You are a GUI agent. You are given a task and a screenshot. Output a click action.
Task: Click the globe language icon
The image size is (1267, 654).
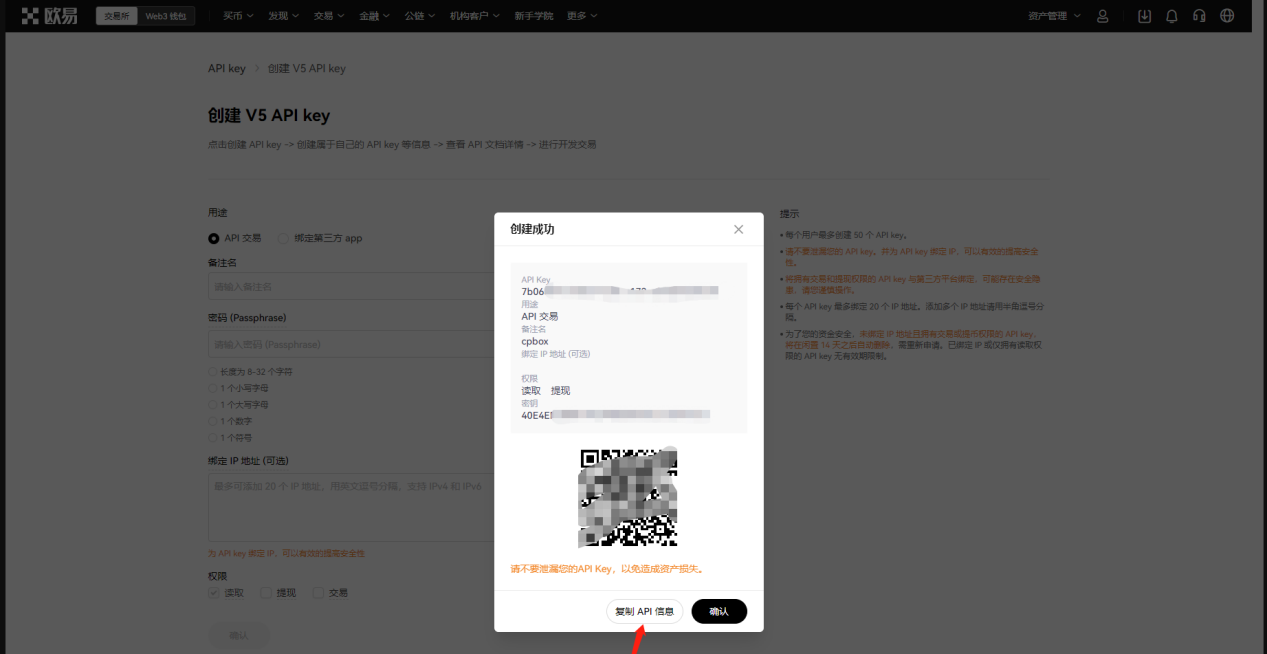pos(1228,16)
